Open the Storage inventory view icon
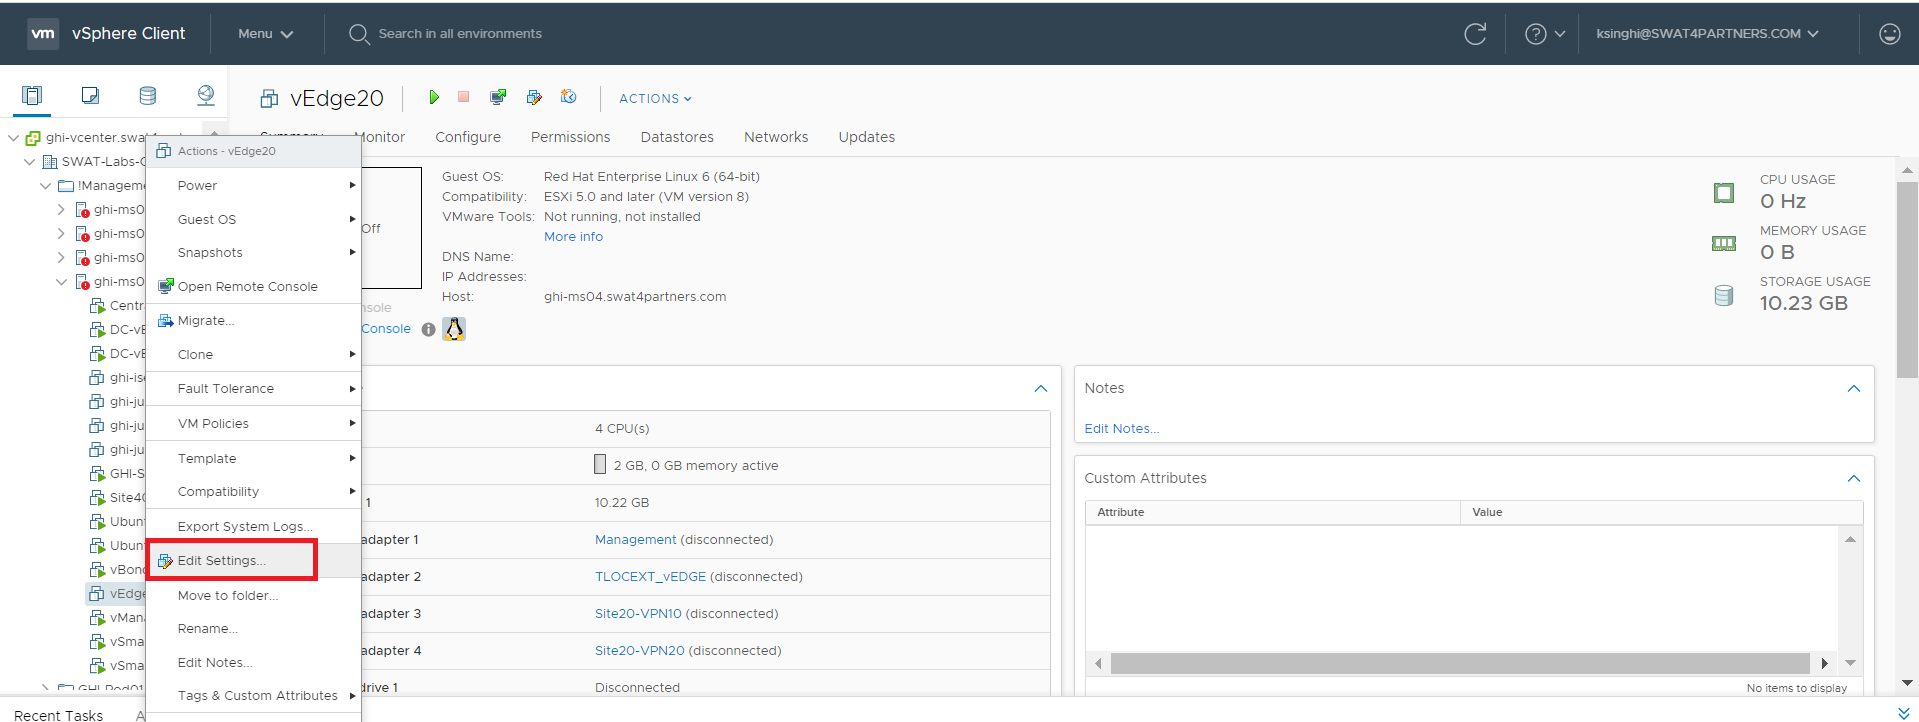Viewport: 1919px width, 722px height. point(148,95)
